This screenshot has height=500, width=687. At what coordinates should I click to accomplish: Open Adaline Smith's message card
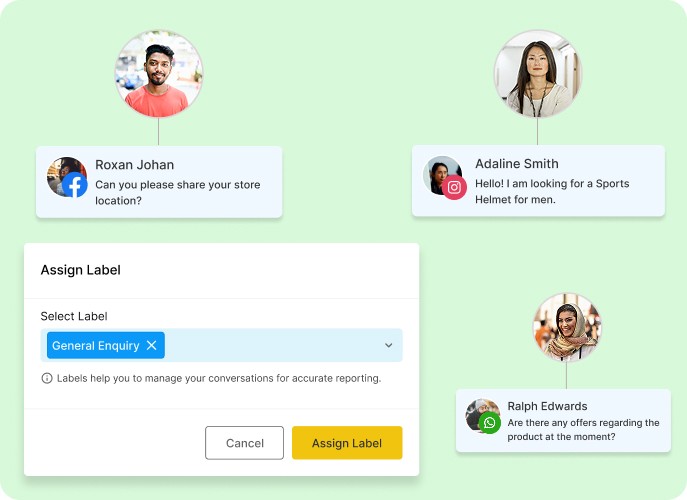[x=538, y=181]
